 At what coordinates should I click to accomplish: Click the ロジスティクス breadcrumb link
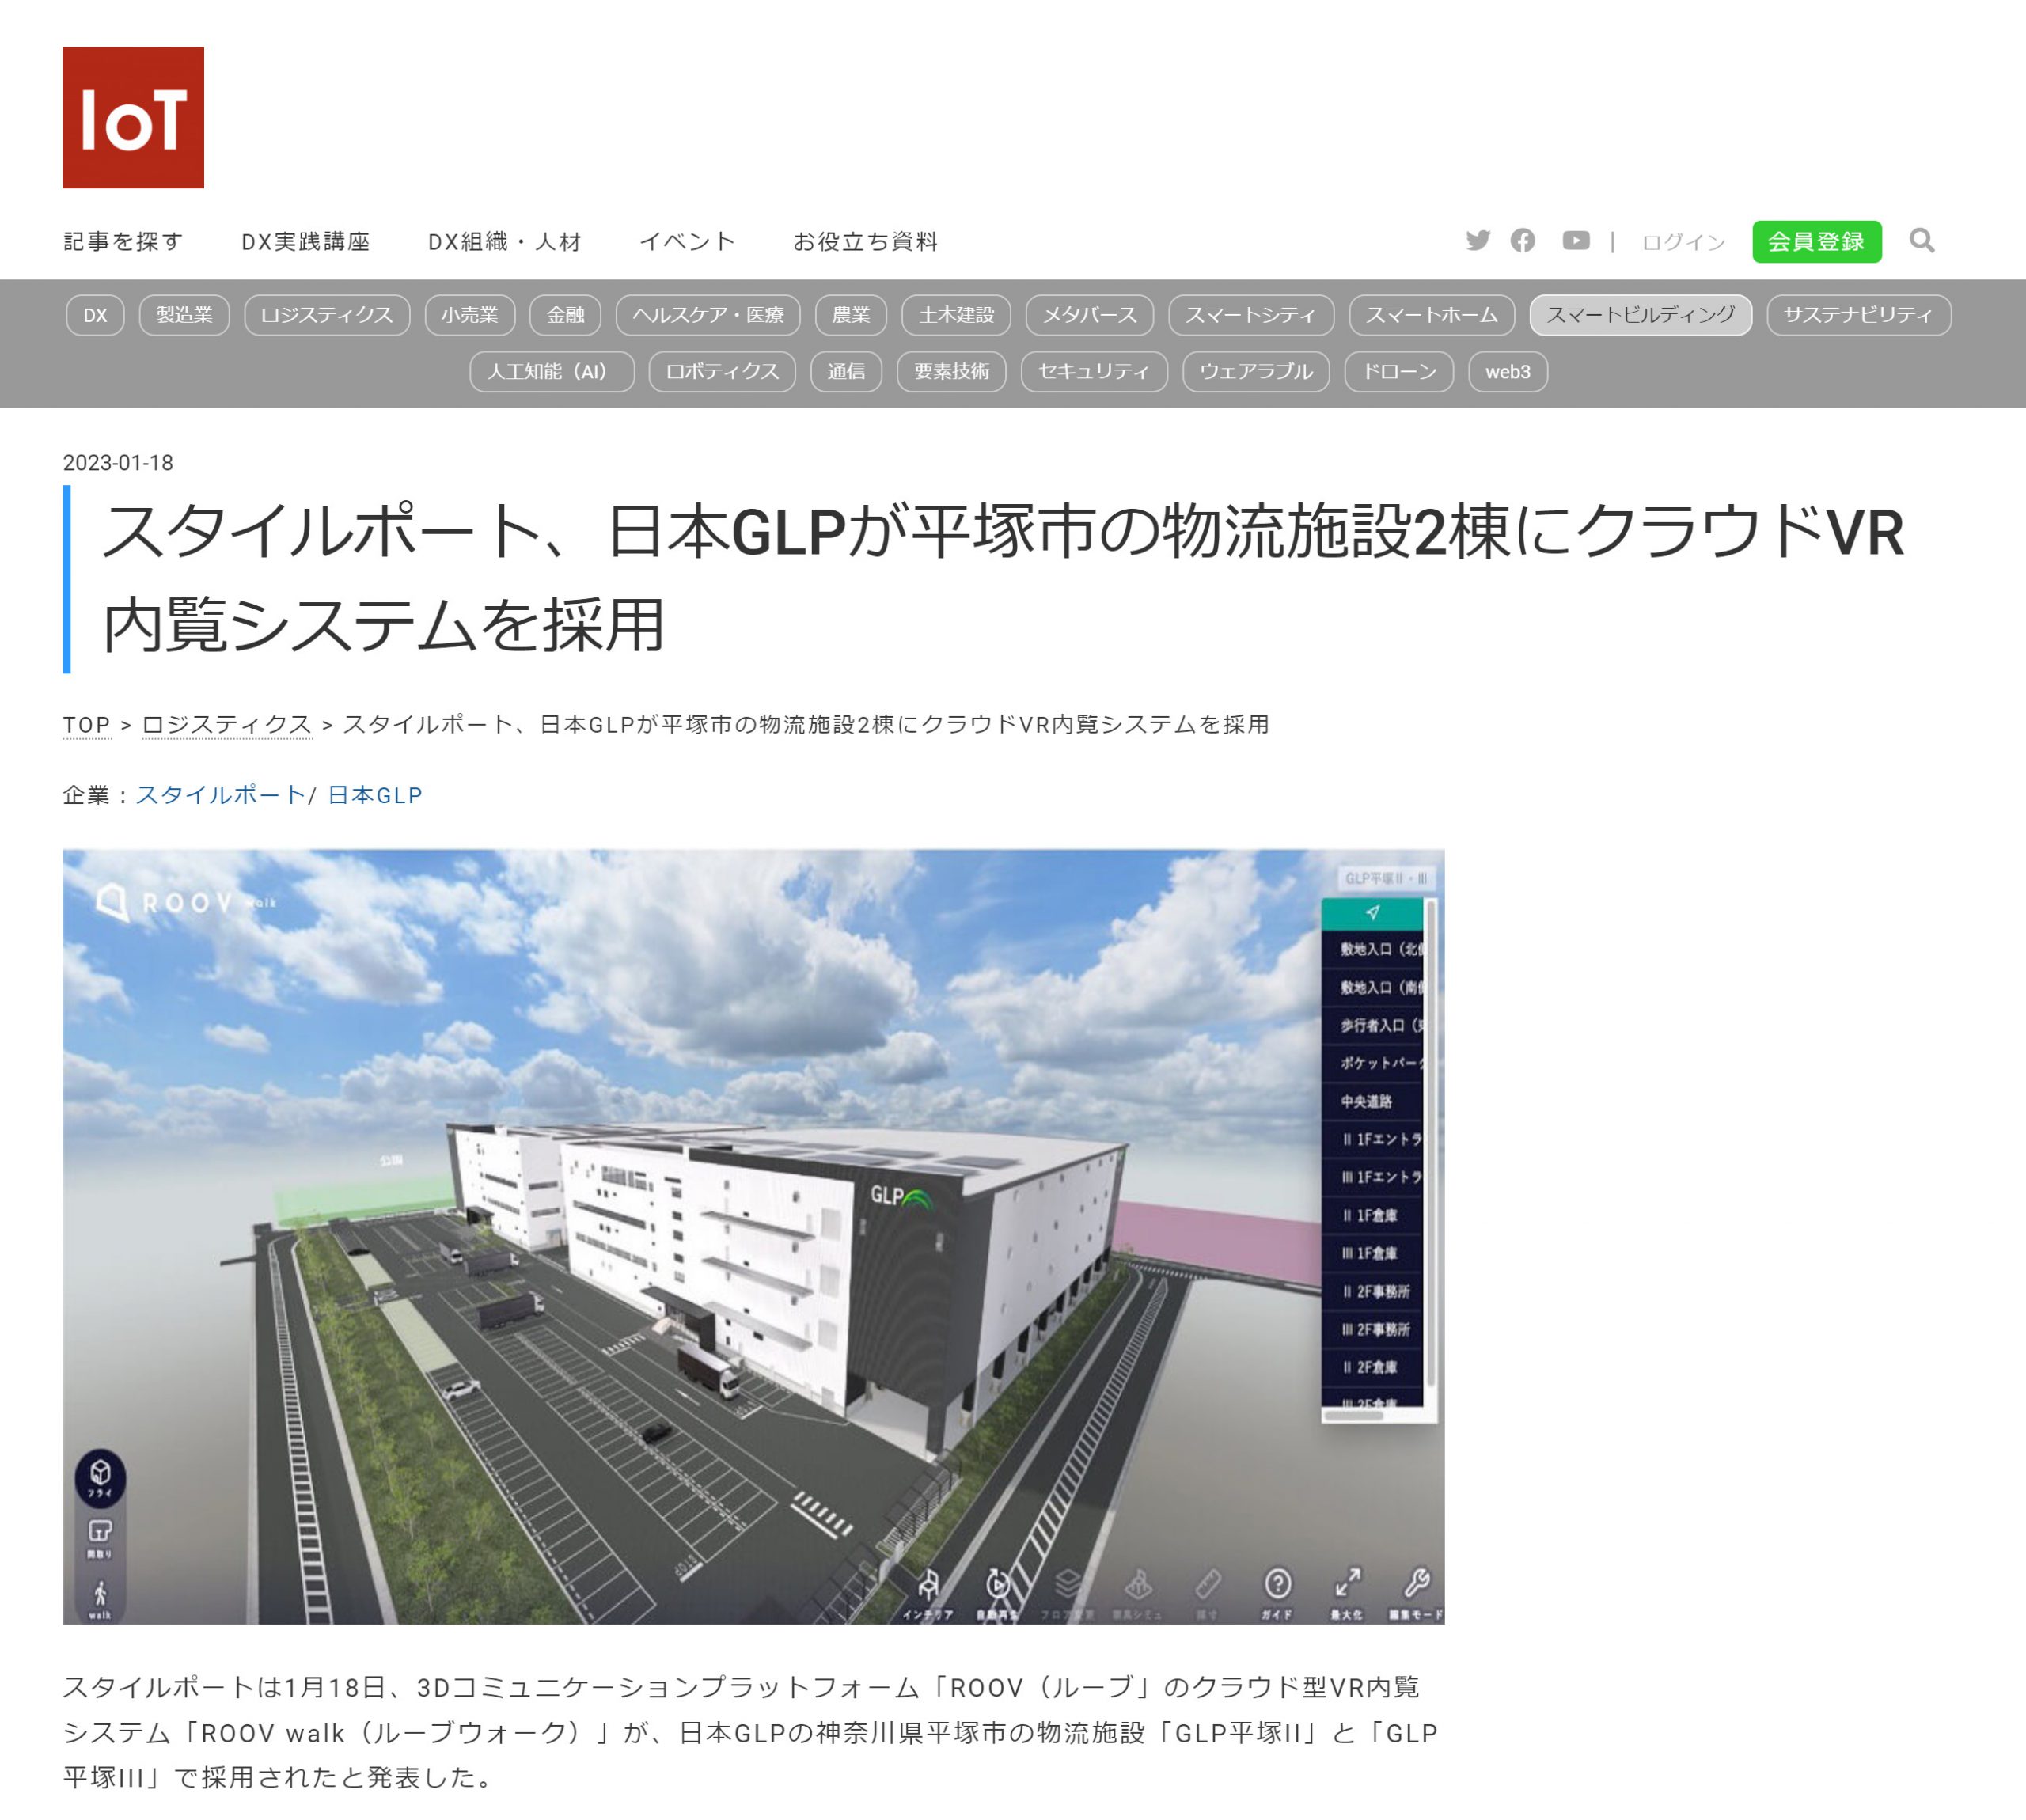point(227,725)
